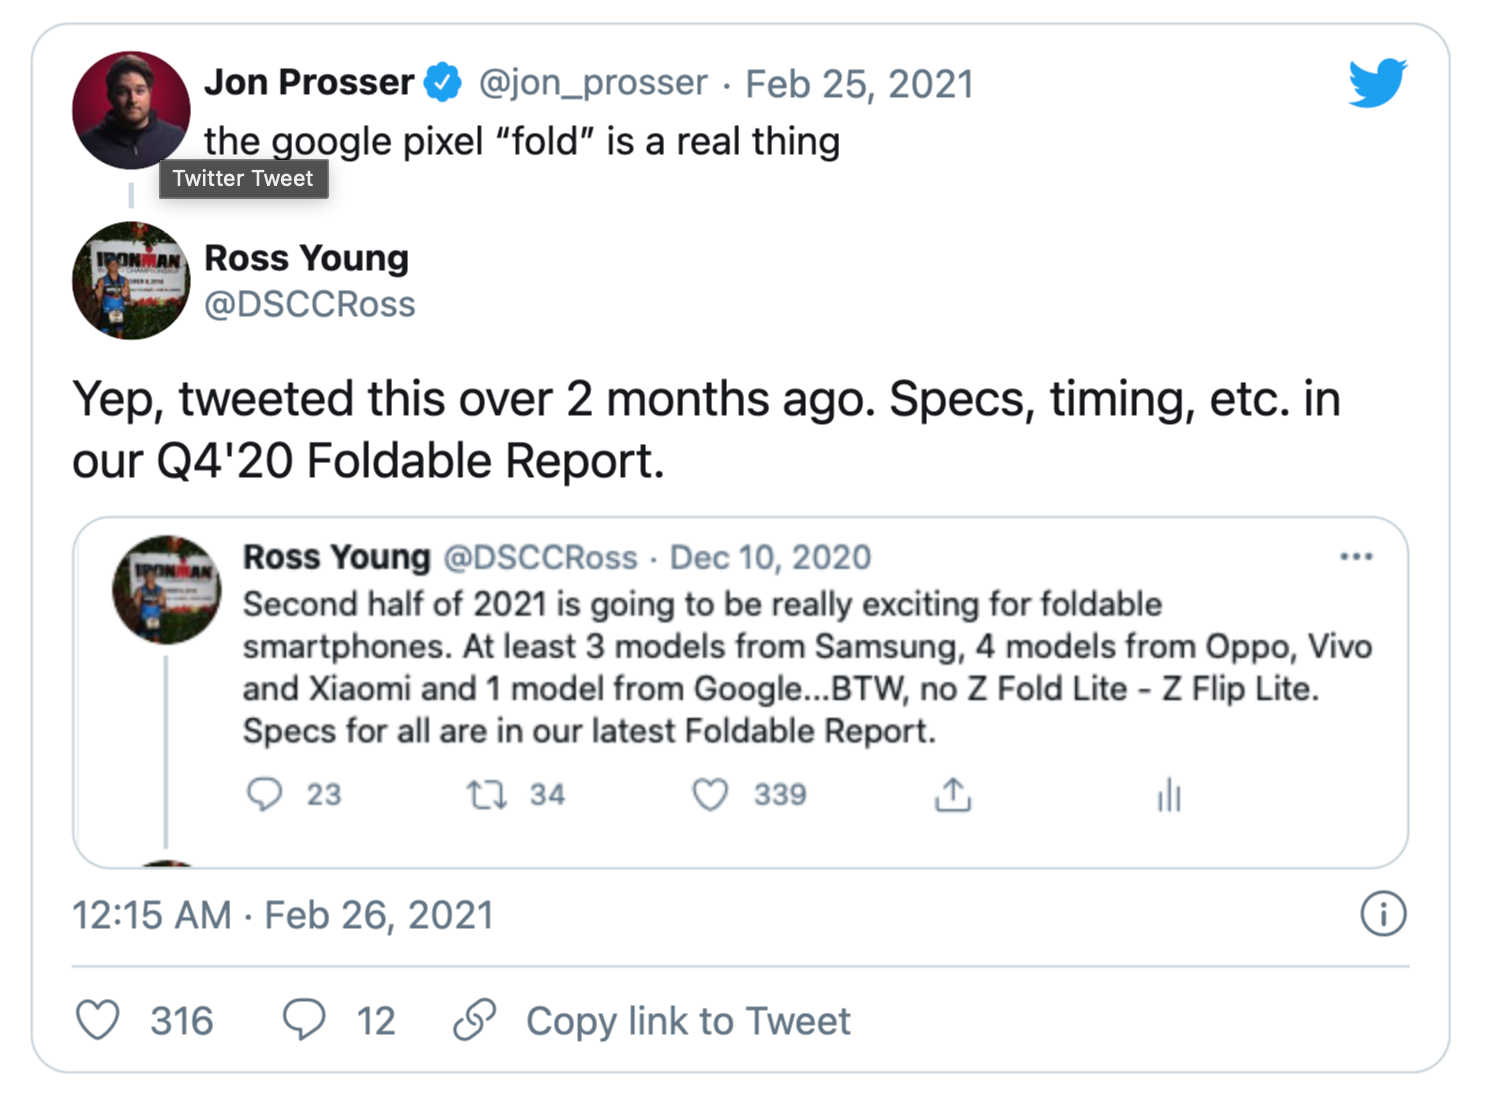
Task: Open replies via the 12 comment bubble
Action: point(304,1021)
